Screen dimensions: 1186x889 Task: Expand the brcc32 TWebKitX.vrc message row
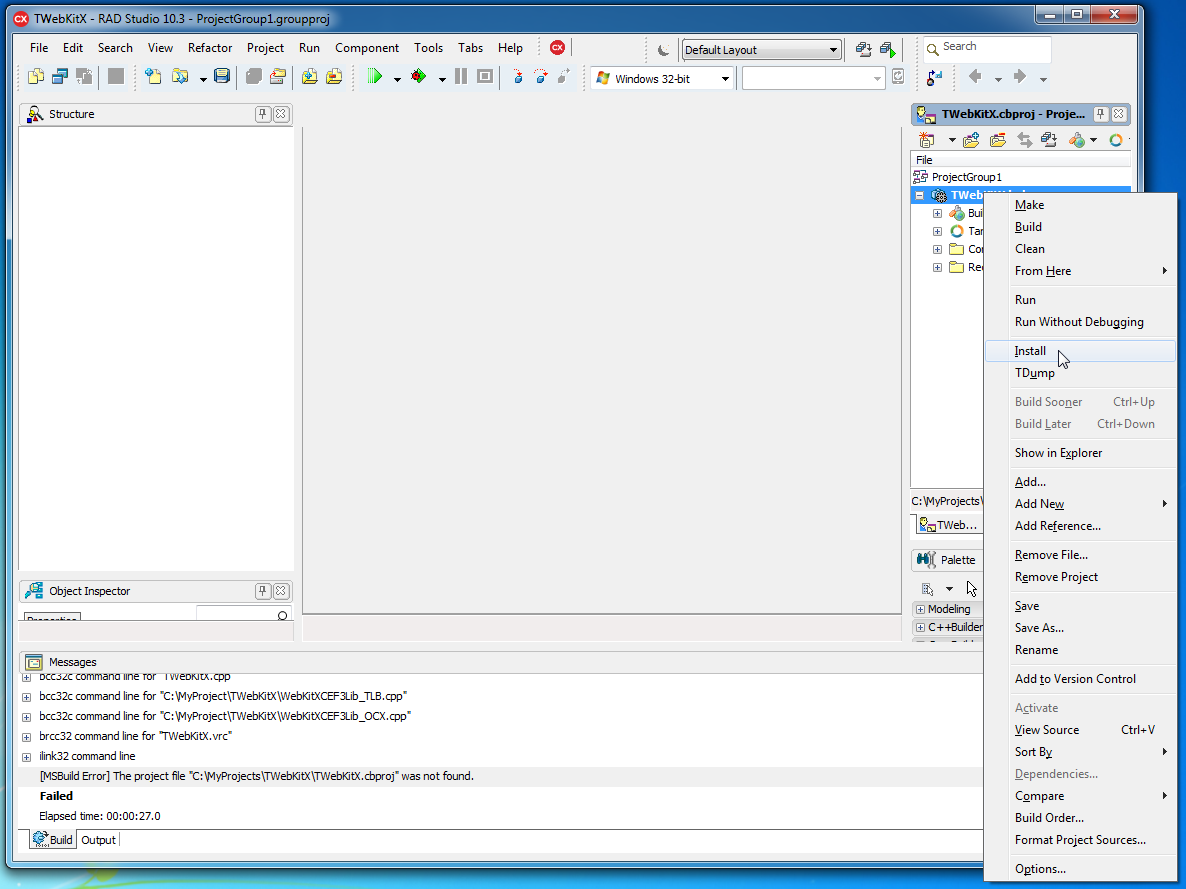[26, 737]
